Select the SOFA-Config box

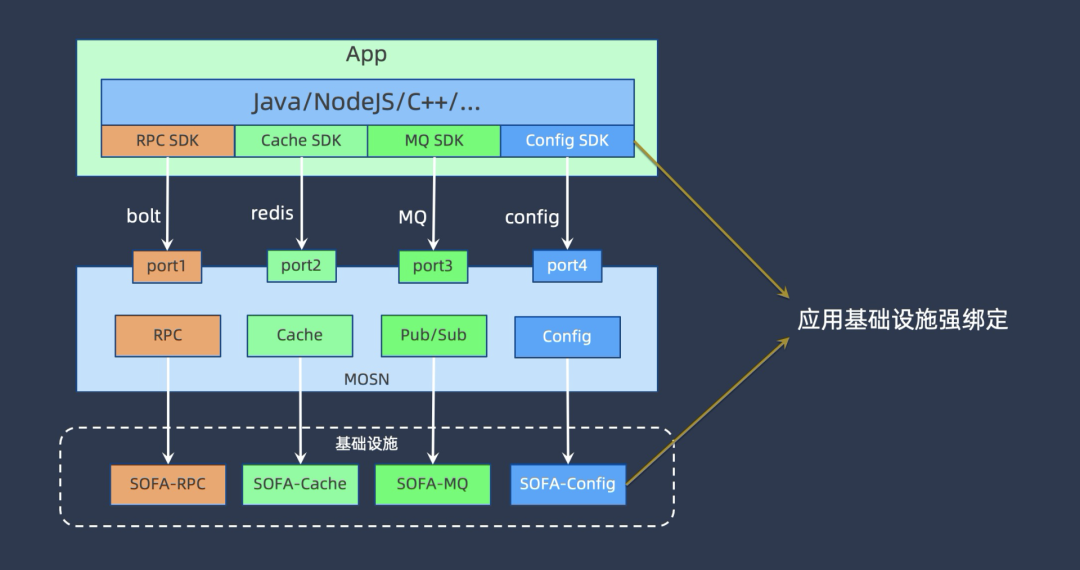pos(568,485)
